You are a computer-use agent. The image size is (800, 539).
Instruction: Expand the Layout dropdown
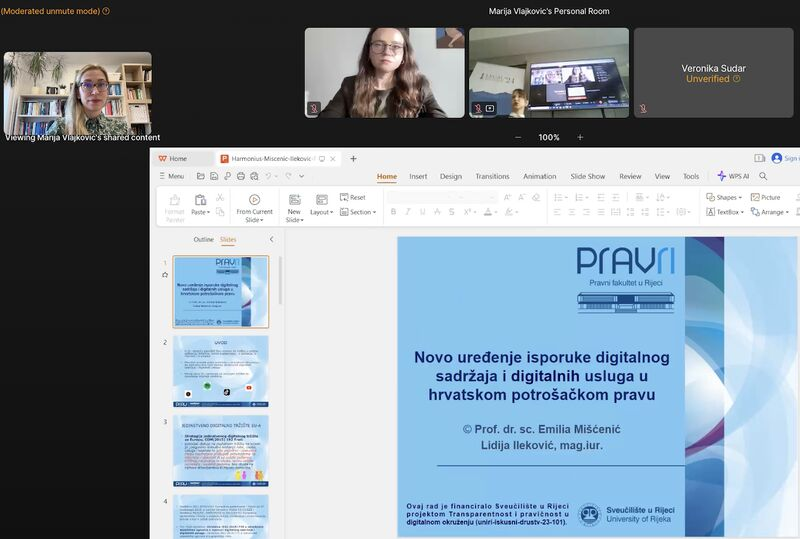pyautogui.click(x=321, y=212)
